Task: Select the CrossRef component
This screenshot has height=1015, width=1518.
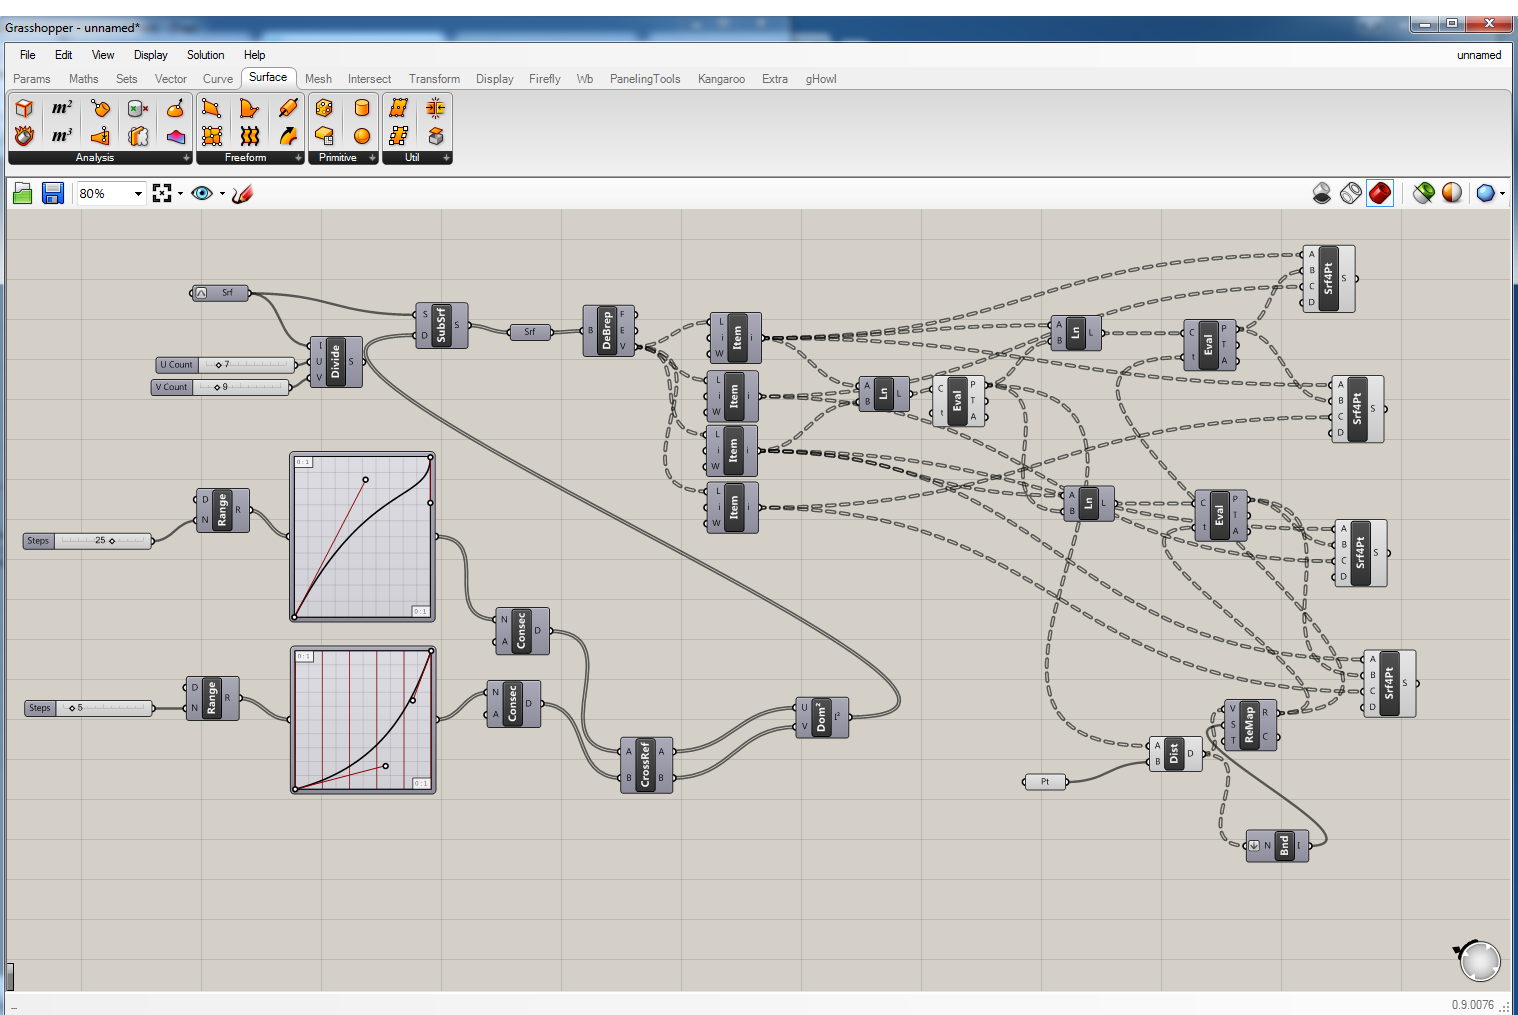Action: click(x=645, y=765)
